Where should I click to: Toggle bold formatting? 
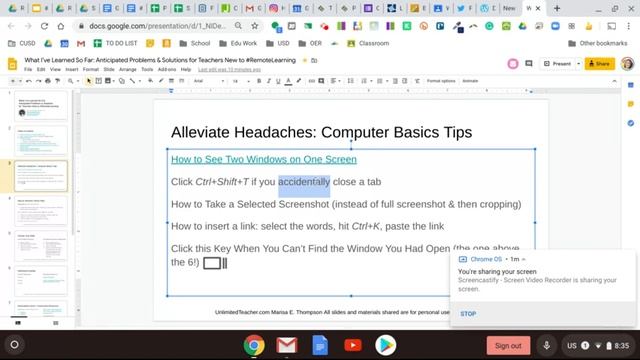pos(259,81)
